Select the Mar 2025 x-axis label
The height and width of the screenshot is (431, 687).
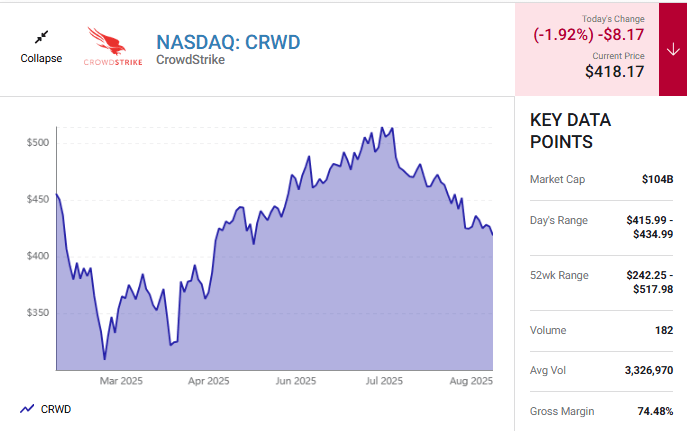pyautogui.click(x=121, y=381)
